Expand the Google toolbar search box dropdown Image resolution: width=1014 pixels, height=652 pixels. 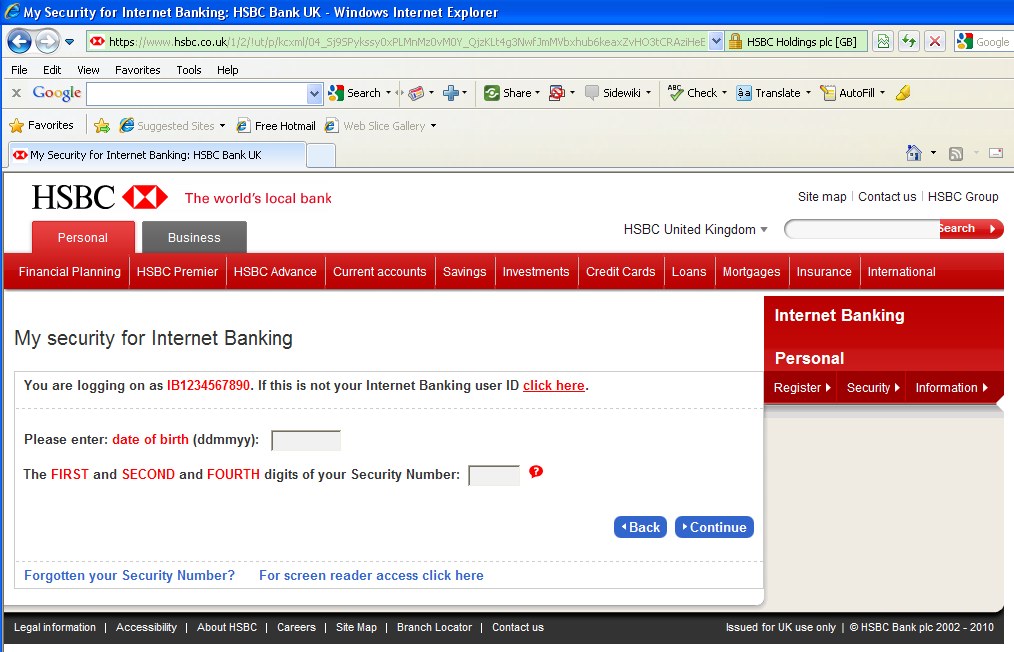click(314, 94)
